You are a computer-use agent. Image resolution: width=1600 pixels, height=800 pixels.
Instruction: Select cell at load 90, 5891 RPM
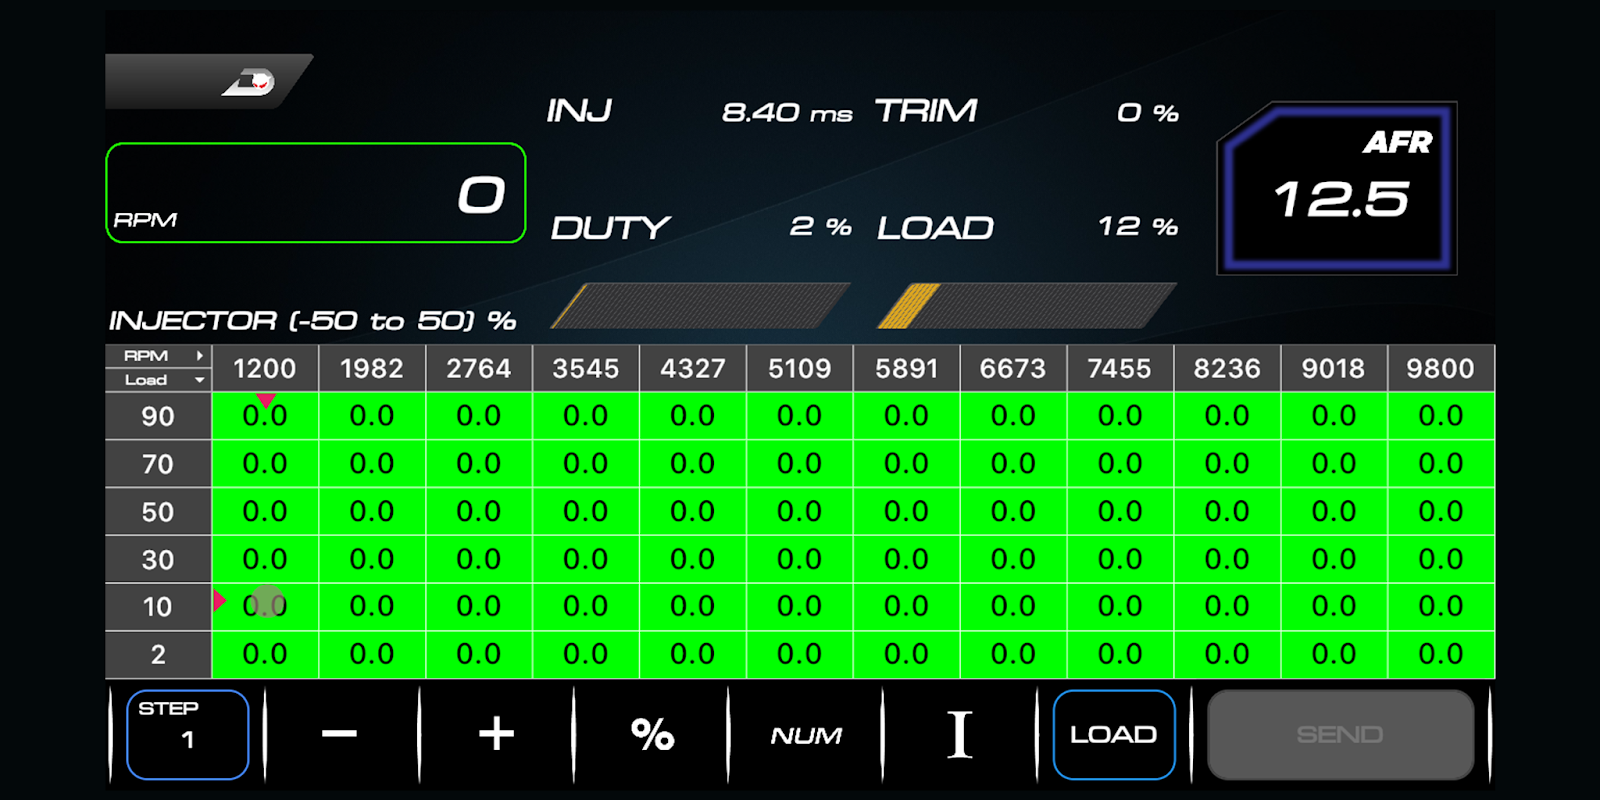(907, 416)
